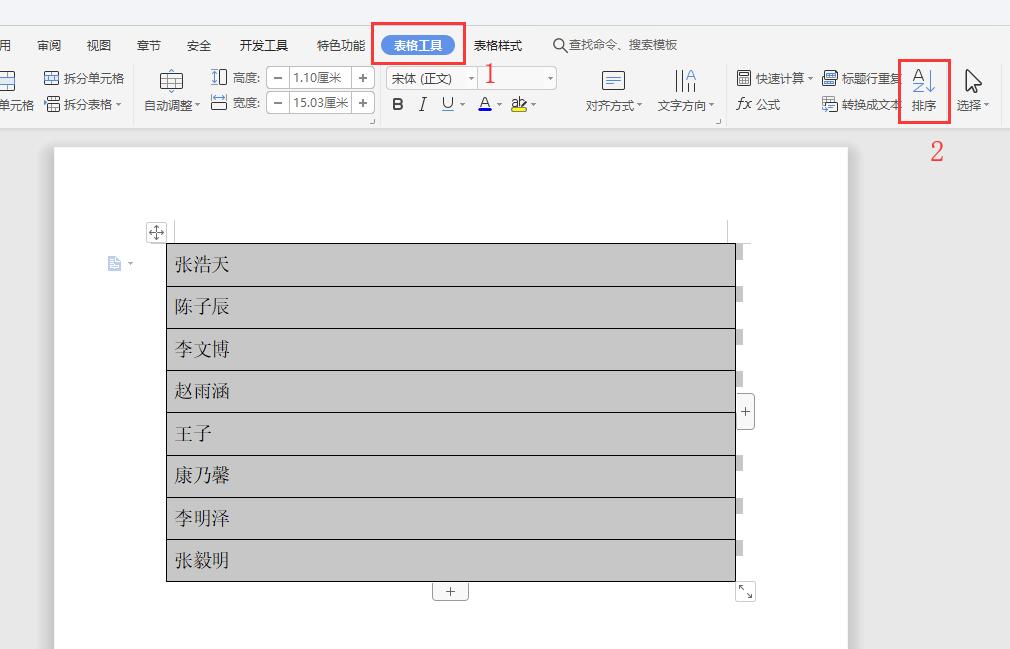Increase row height with the plus stepper
1010x649 pixels.
pos(363,76)
